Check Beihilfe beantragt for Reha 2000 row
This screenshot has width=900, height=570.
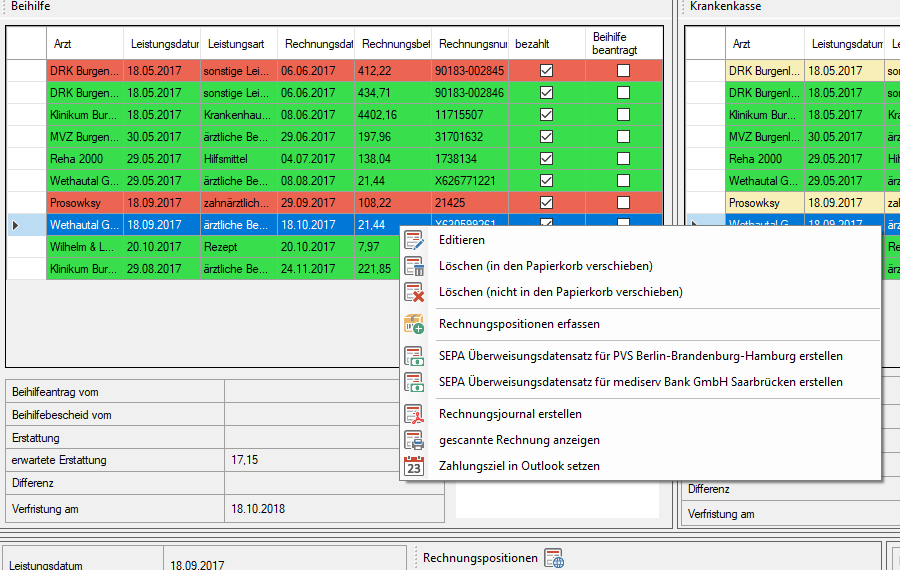pos(623,159)
